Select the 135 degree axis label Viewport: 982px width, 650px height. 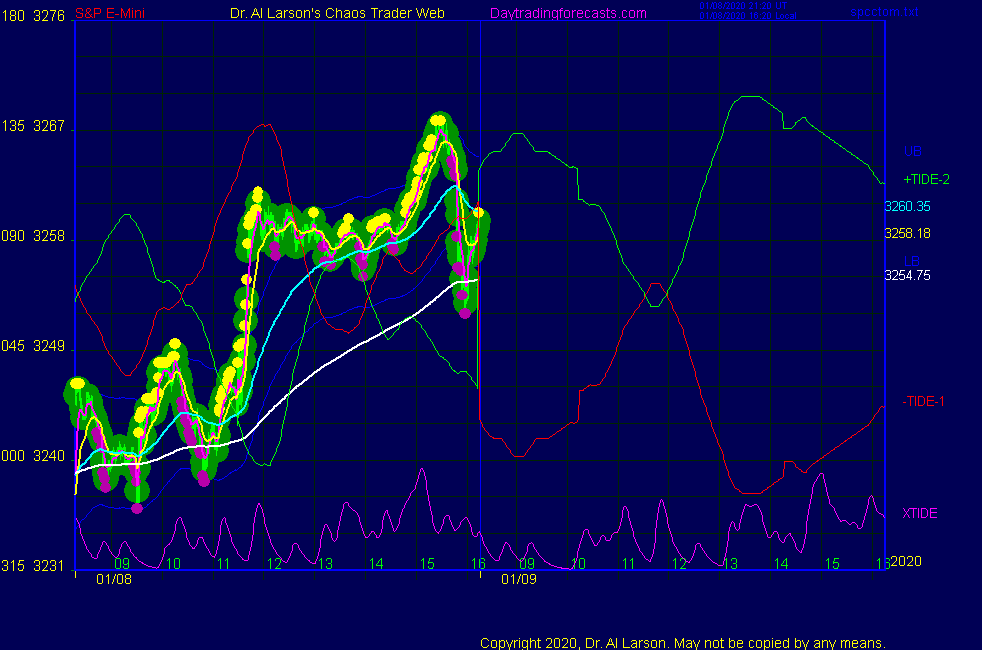13,126
